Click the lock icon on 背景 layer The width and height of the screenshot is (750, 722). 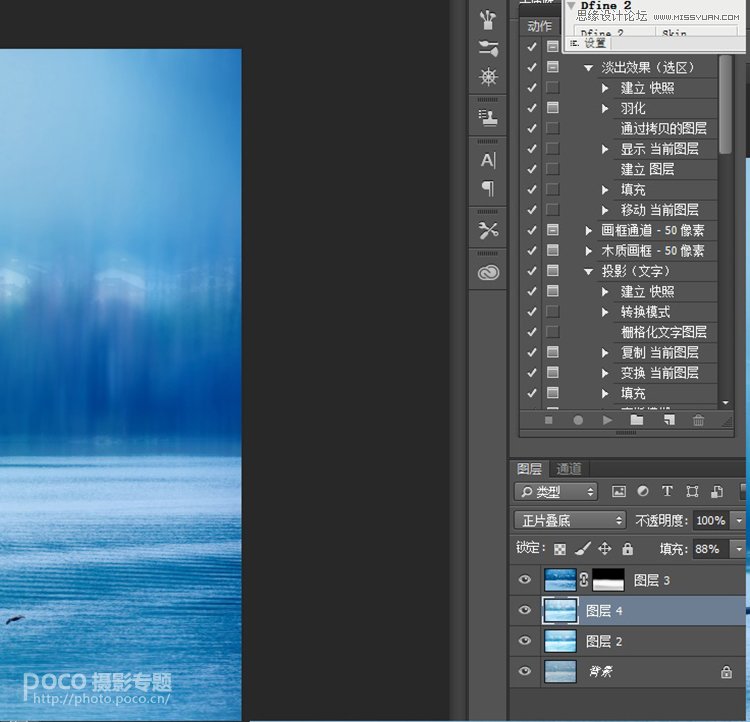pos(726,672)
